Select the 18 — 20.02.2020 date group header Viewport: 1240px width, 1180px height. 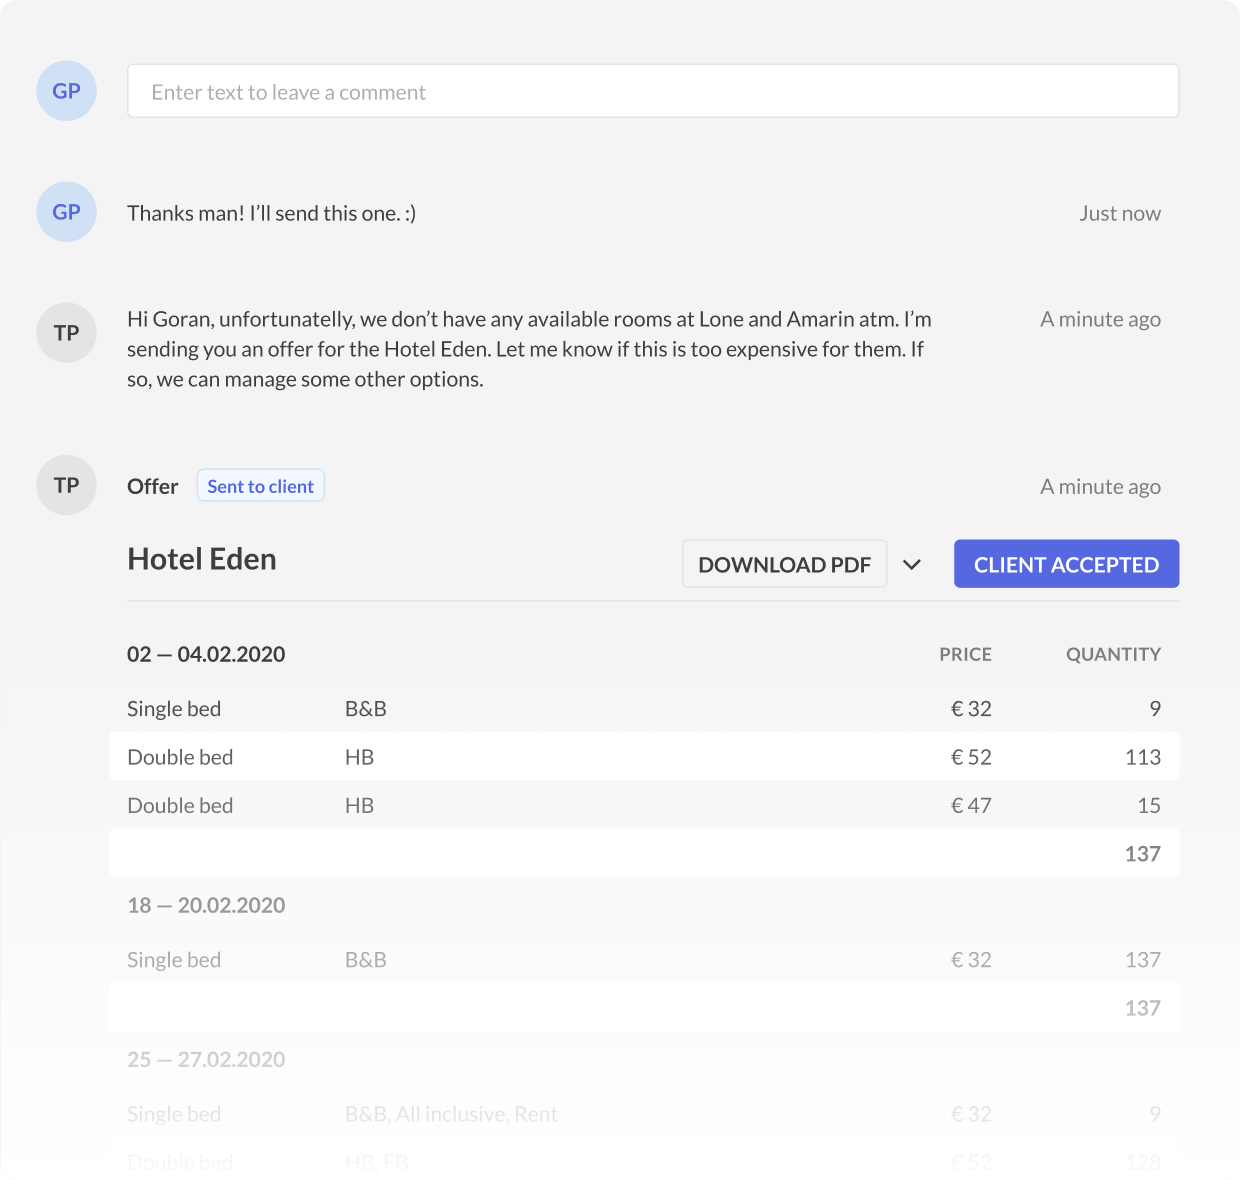[206, 905]
